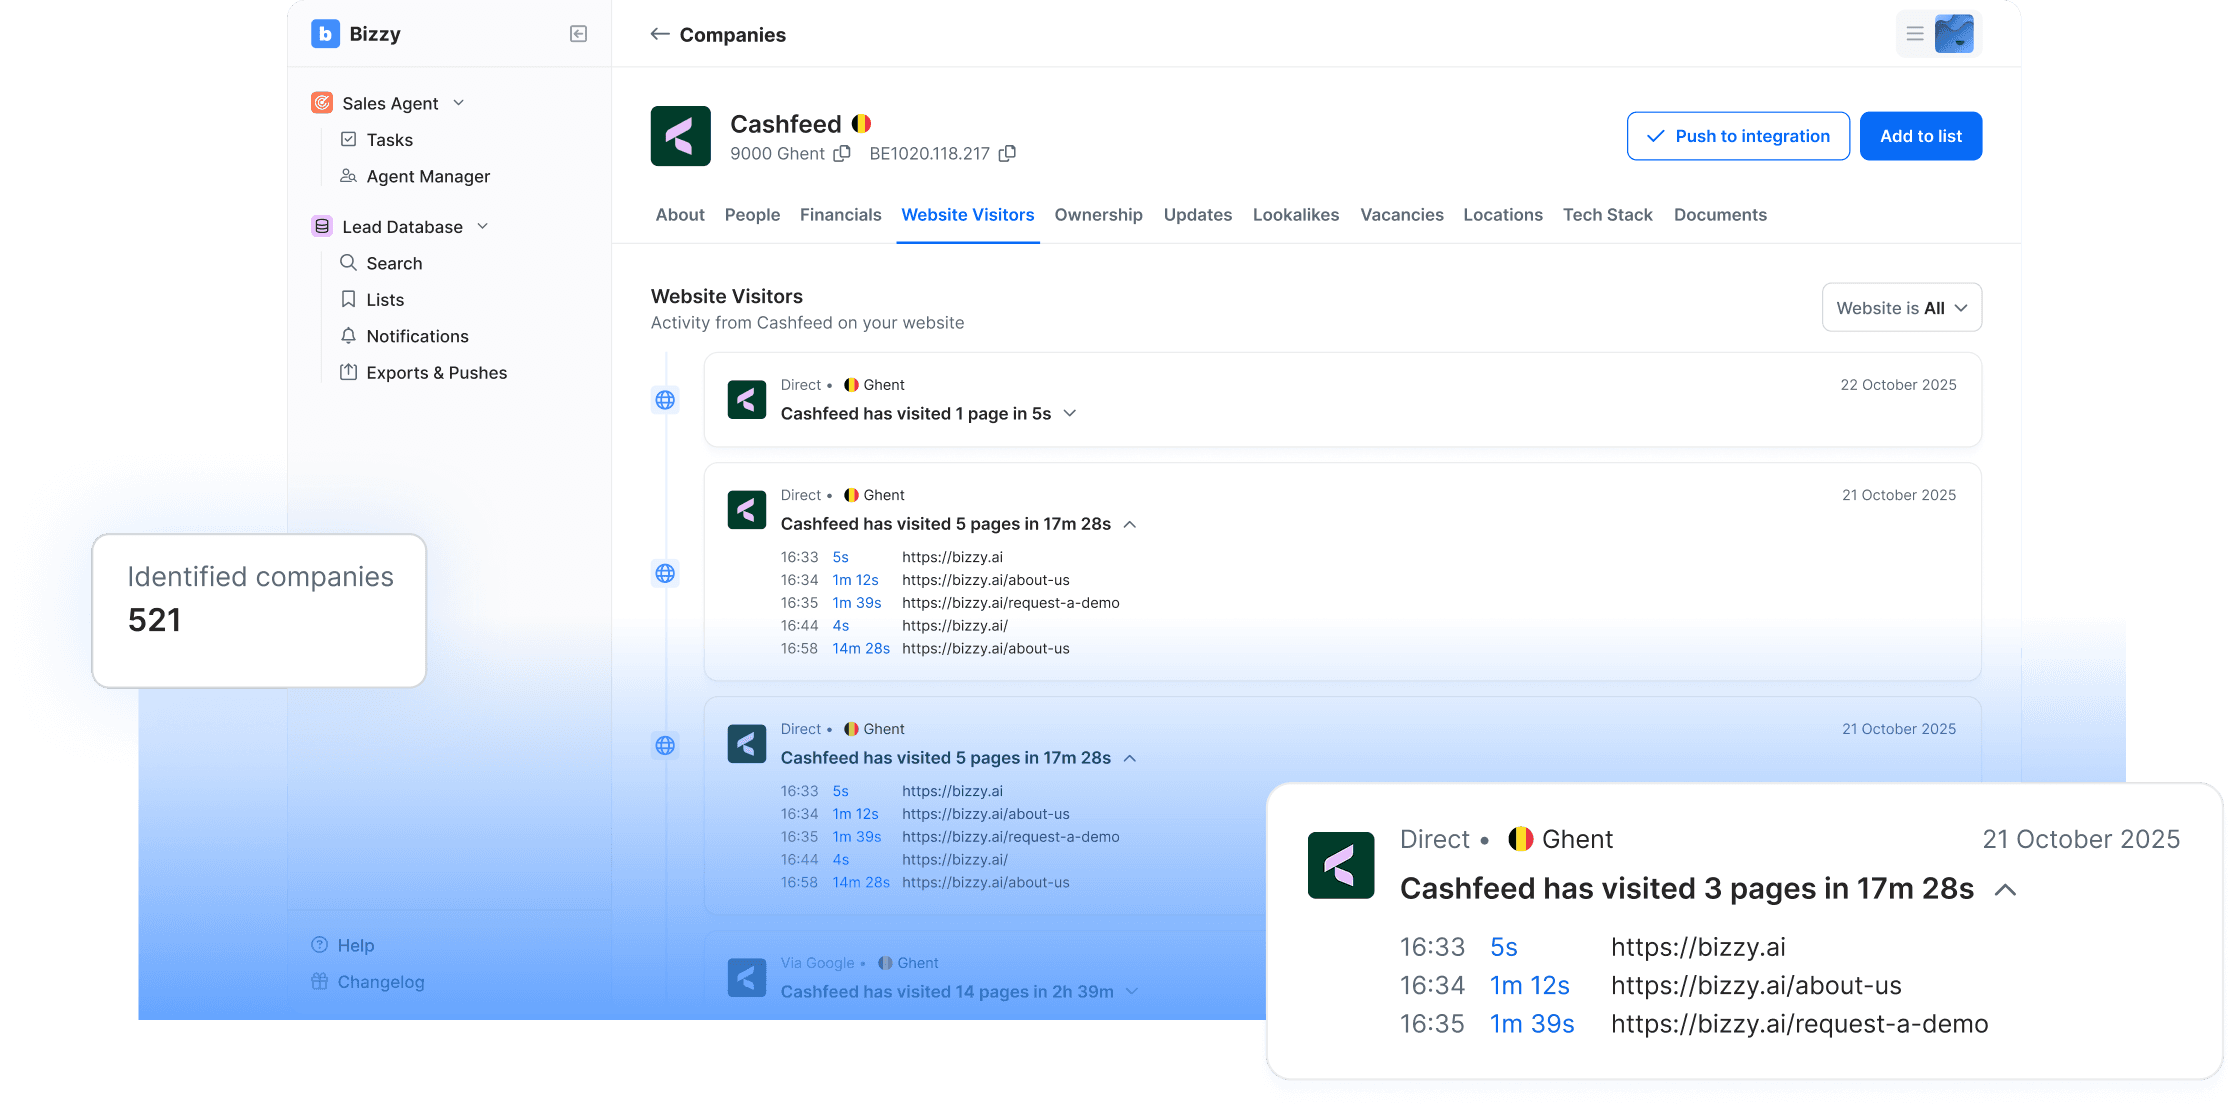The image size is (2237, 1112).
Task: Open the Tech Stack tab
Action: [x=1607, y=215]
